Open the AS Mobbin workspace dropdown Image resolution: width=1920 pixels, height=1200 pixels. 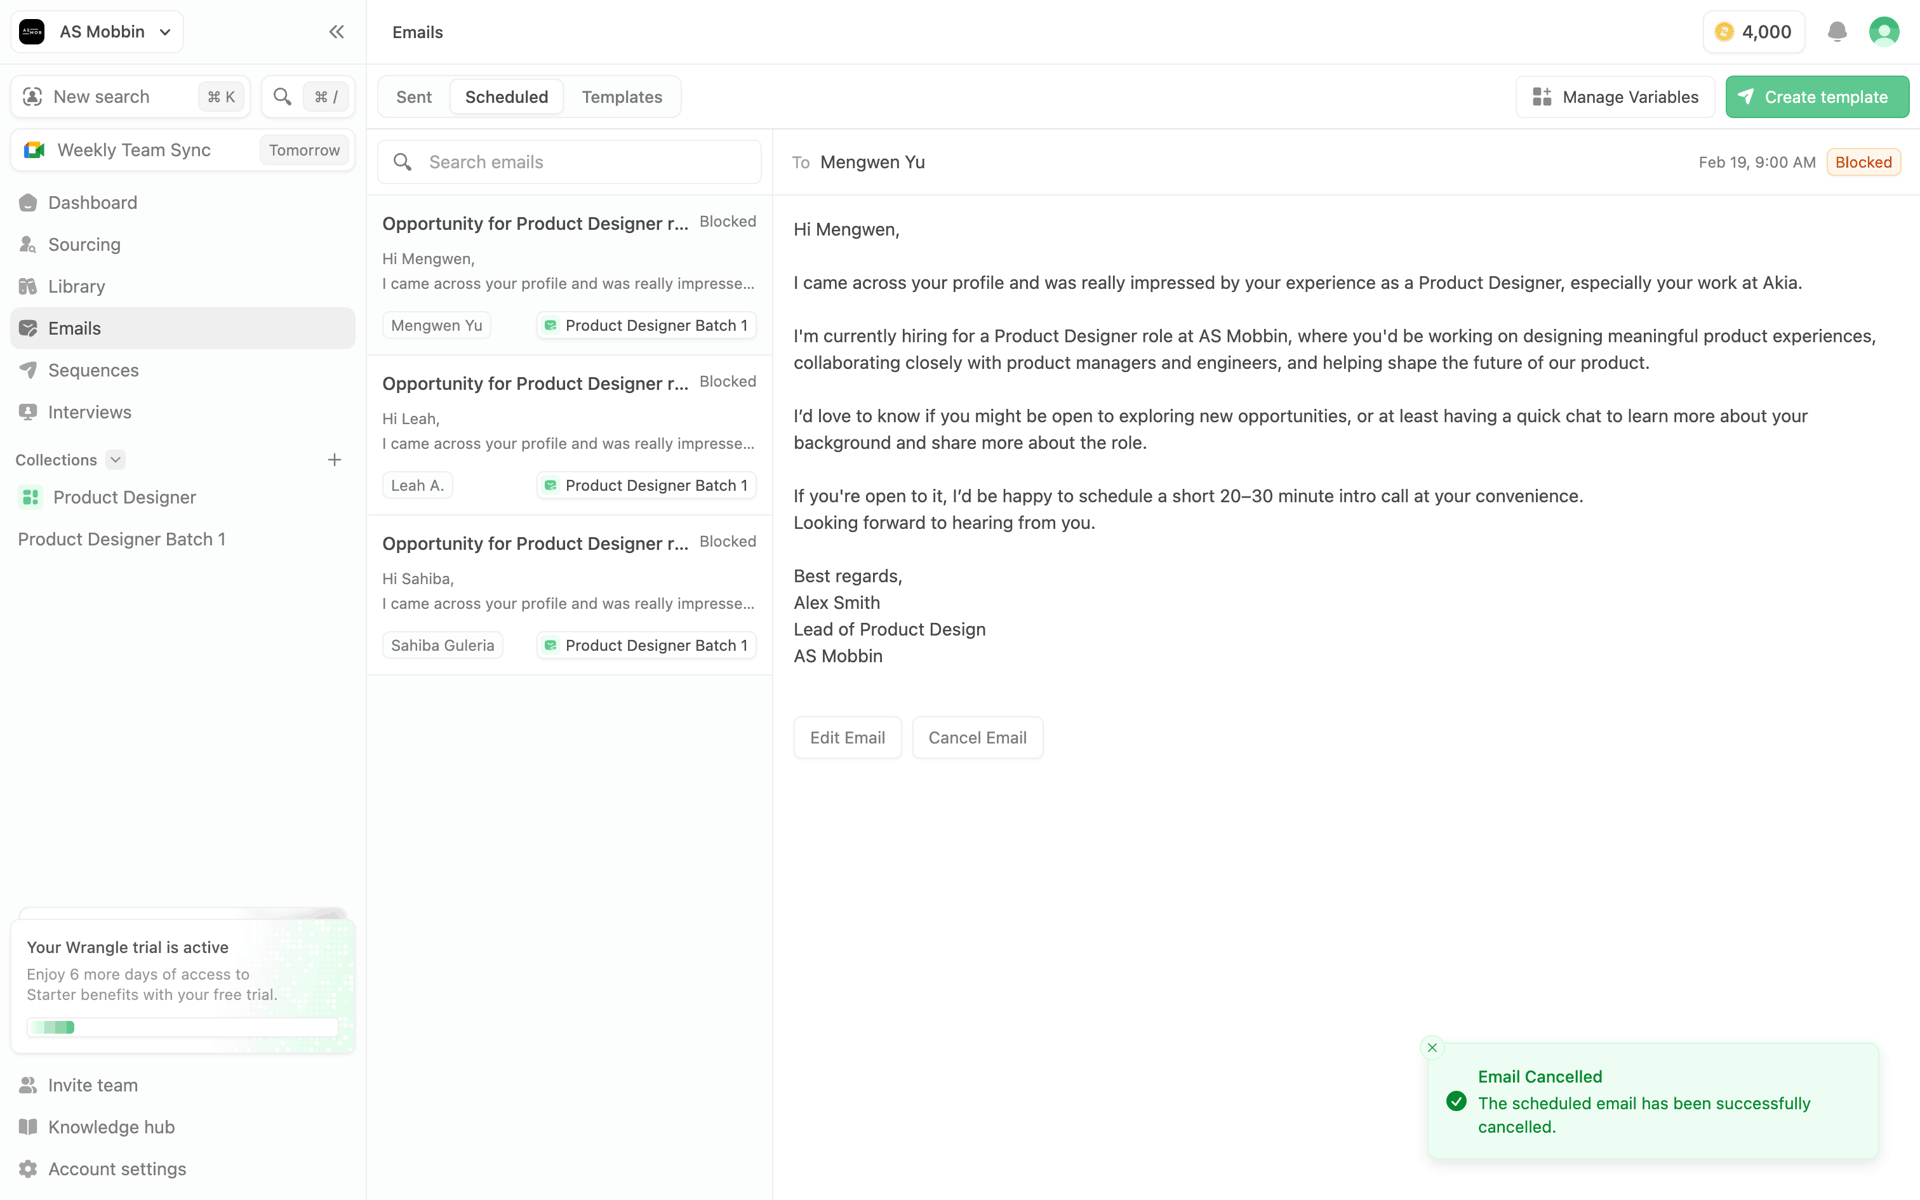[x=97, y=32]
